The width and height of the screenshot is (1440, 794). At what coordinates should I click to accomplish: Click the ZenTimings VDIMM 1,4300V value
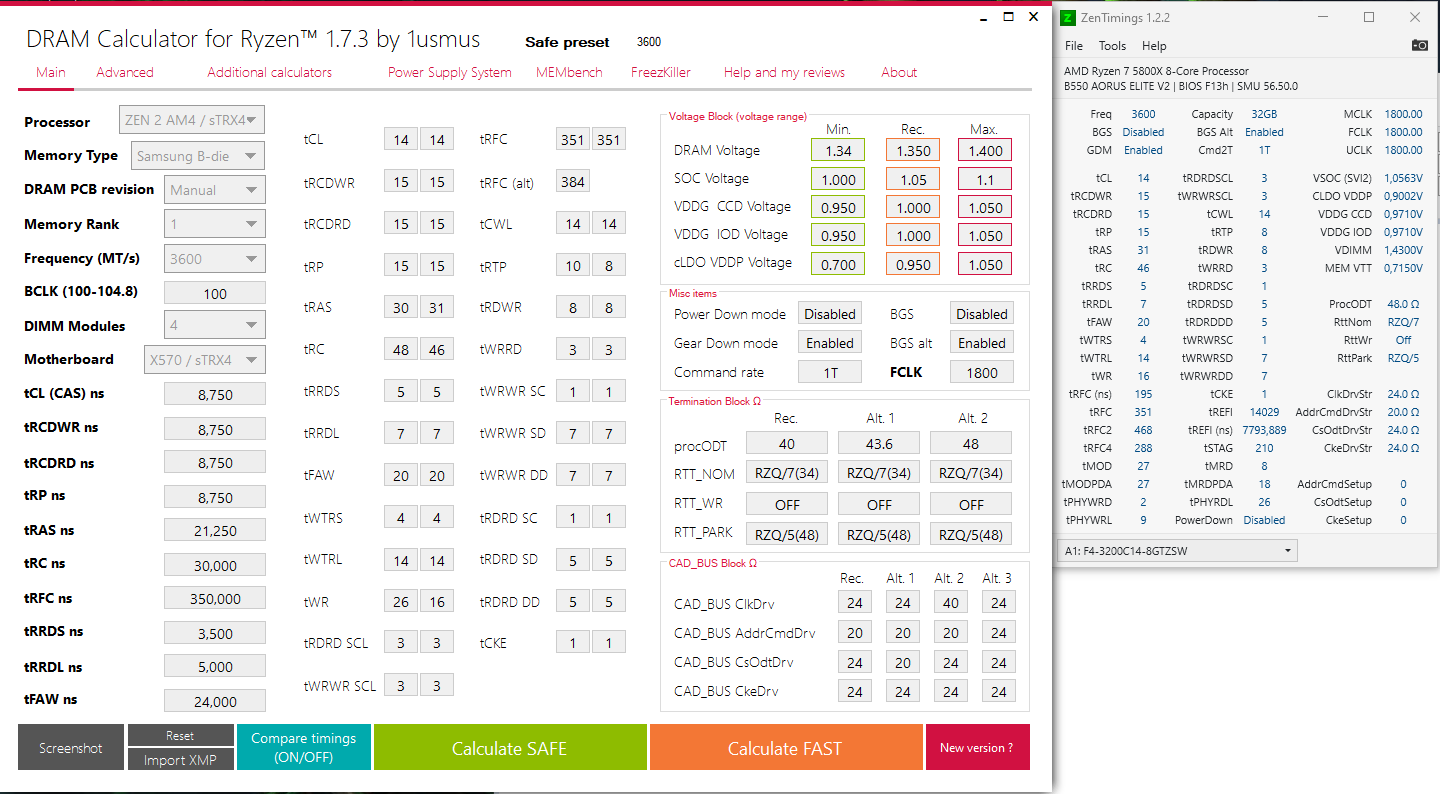click(x=1403, y=250)
